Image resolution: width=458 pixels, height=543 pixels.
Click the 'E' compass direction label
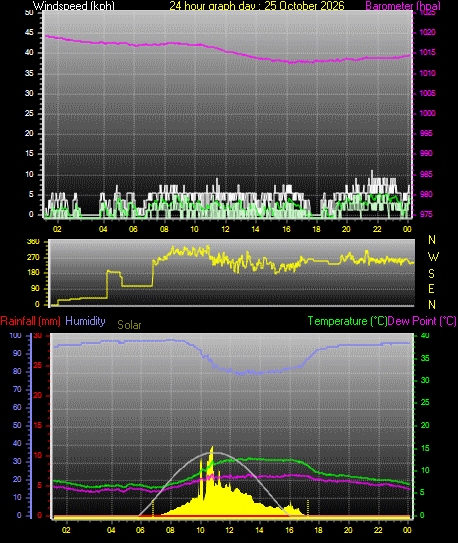tap(431, 288)
